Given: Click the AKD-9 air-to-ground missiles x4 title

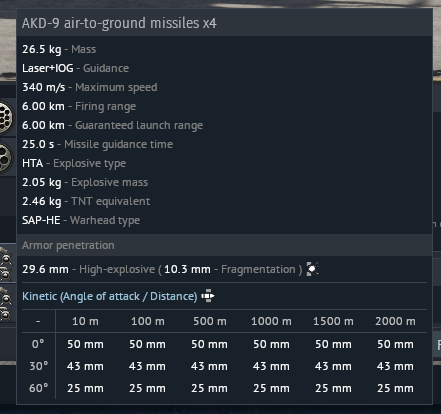Looking at the screenshot, I should click(119, 23).
